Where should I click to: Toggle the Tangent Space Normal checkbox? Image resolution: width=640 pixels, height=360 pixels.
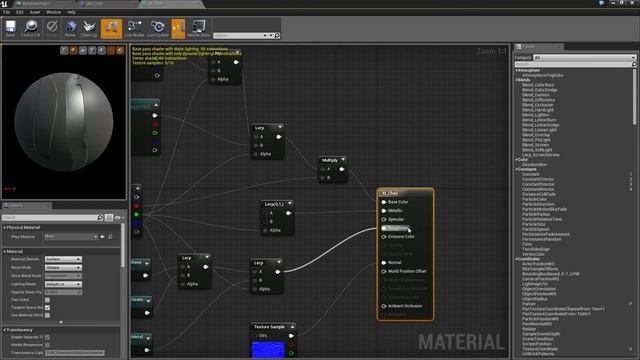point(47,307)
